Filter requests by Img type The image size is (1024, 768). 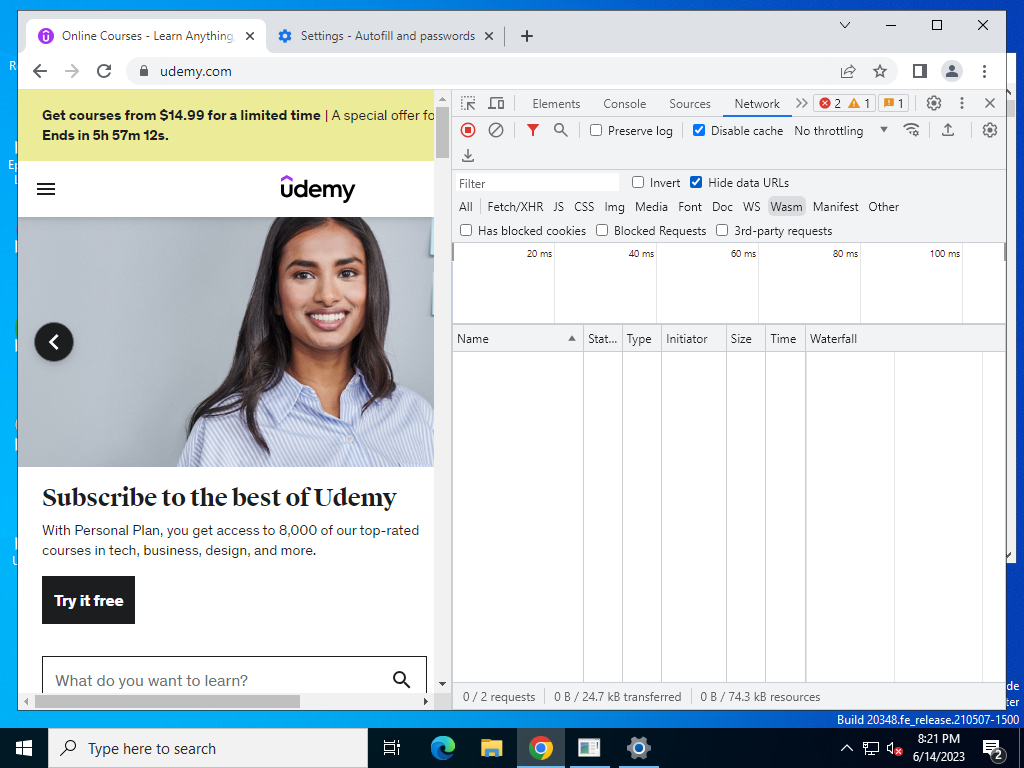click(x=614, y=206)
